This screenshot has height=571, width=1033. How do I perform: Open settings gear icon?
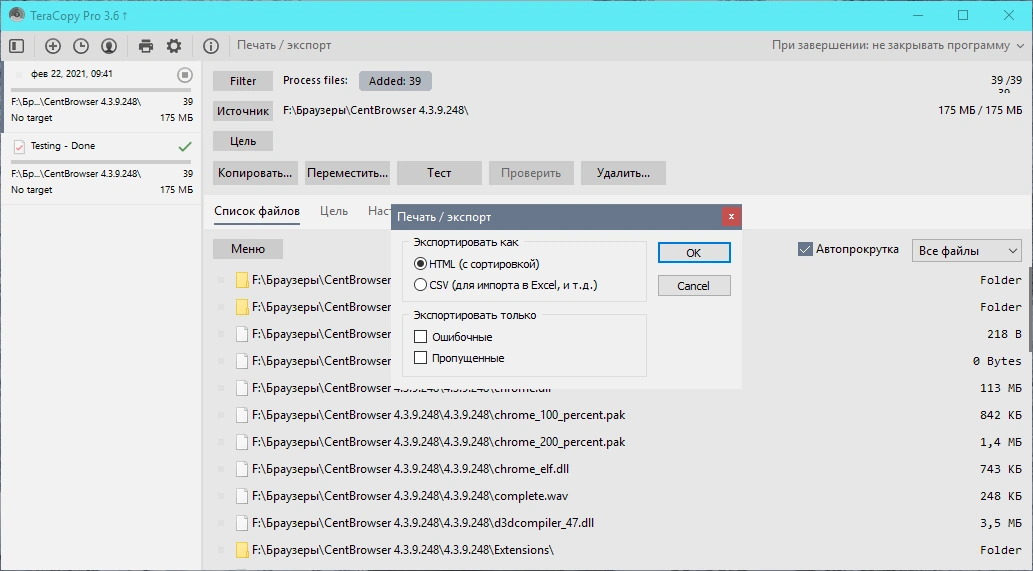(x=174, y=45)
